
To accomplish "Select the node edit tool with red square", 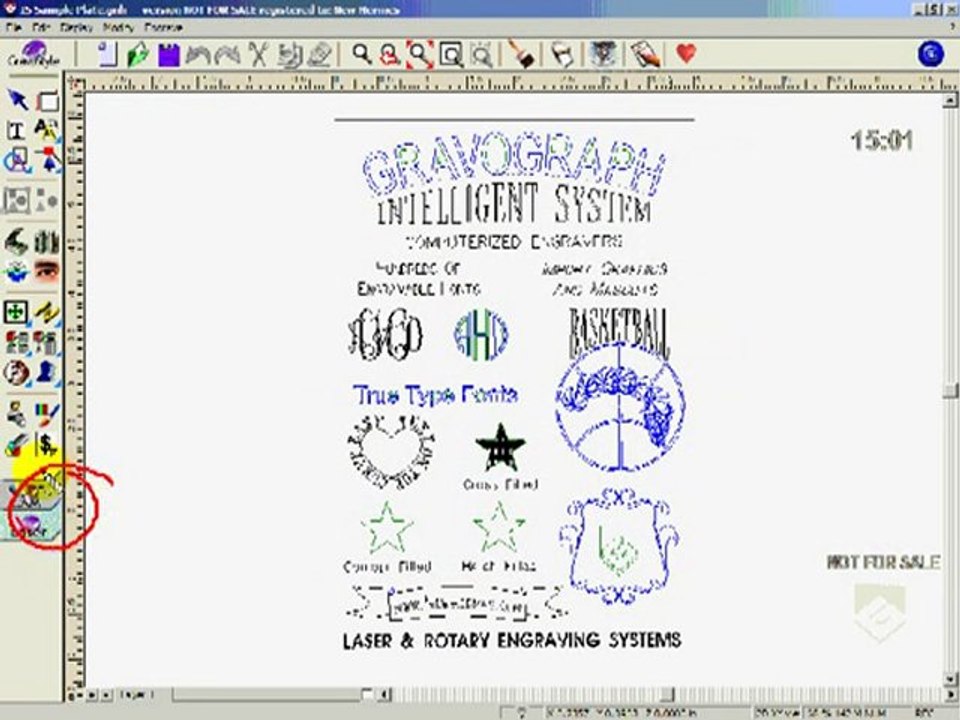I will click(47, 160).
